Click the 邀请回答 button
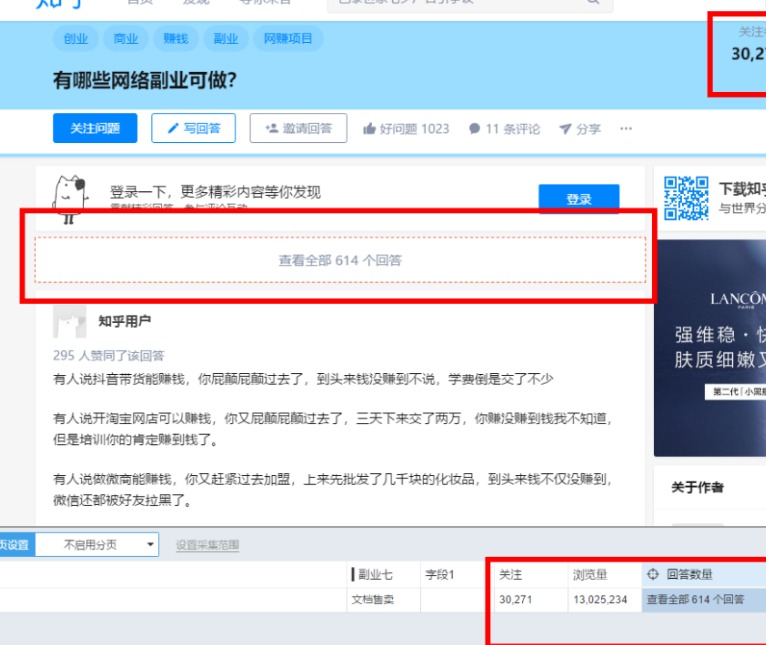This screenshot has width=766, height=645. point(298,128)
